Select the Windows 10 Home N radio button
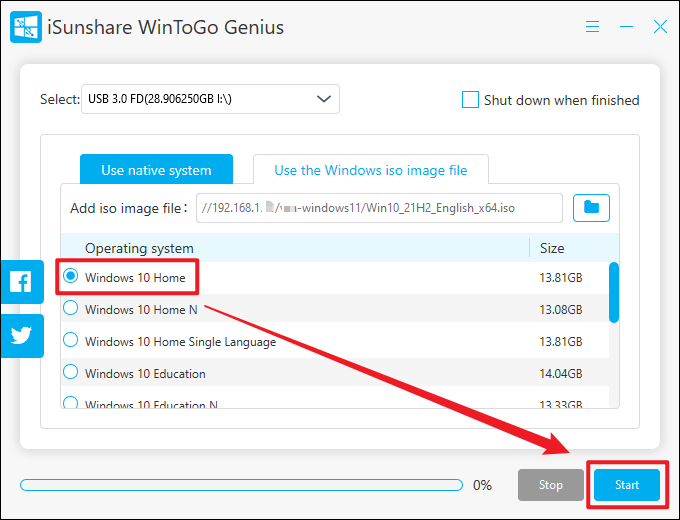Screen dimensions: 680x520 coord(71,308)
